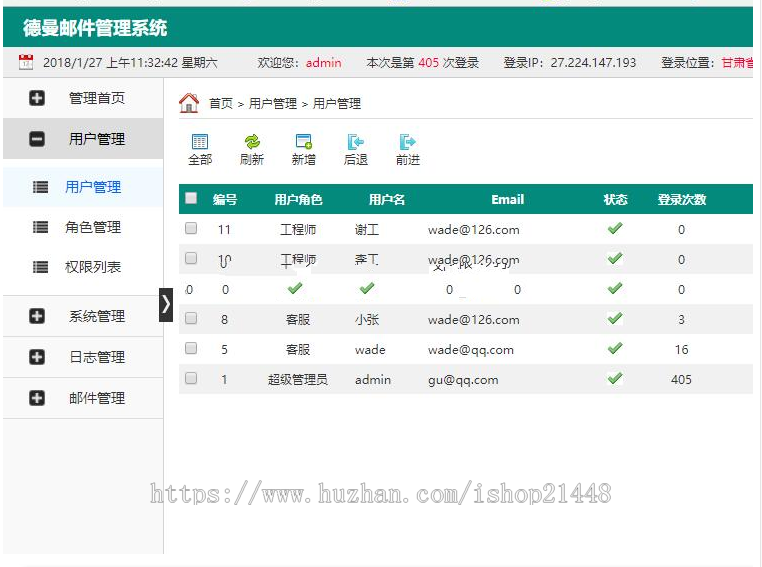Click list icon next to 用户管理 submenu
The height and width of the screenshot is (567, 762).
(40, 187)
